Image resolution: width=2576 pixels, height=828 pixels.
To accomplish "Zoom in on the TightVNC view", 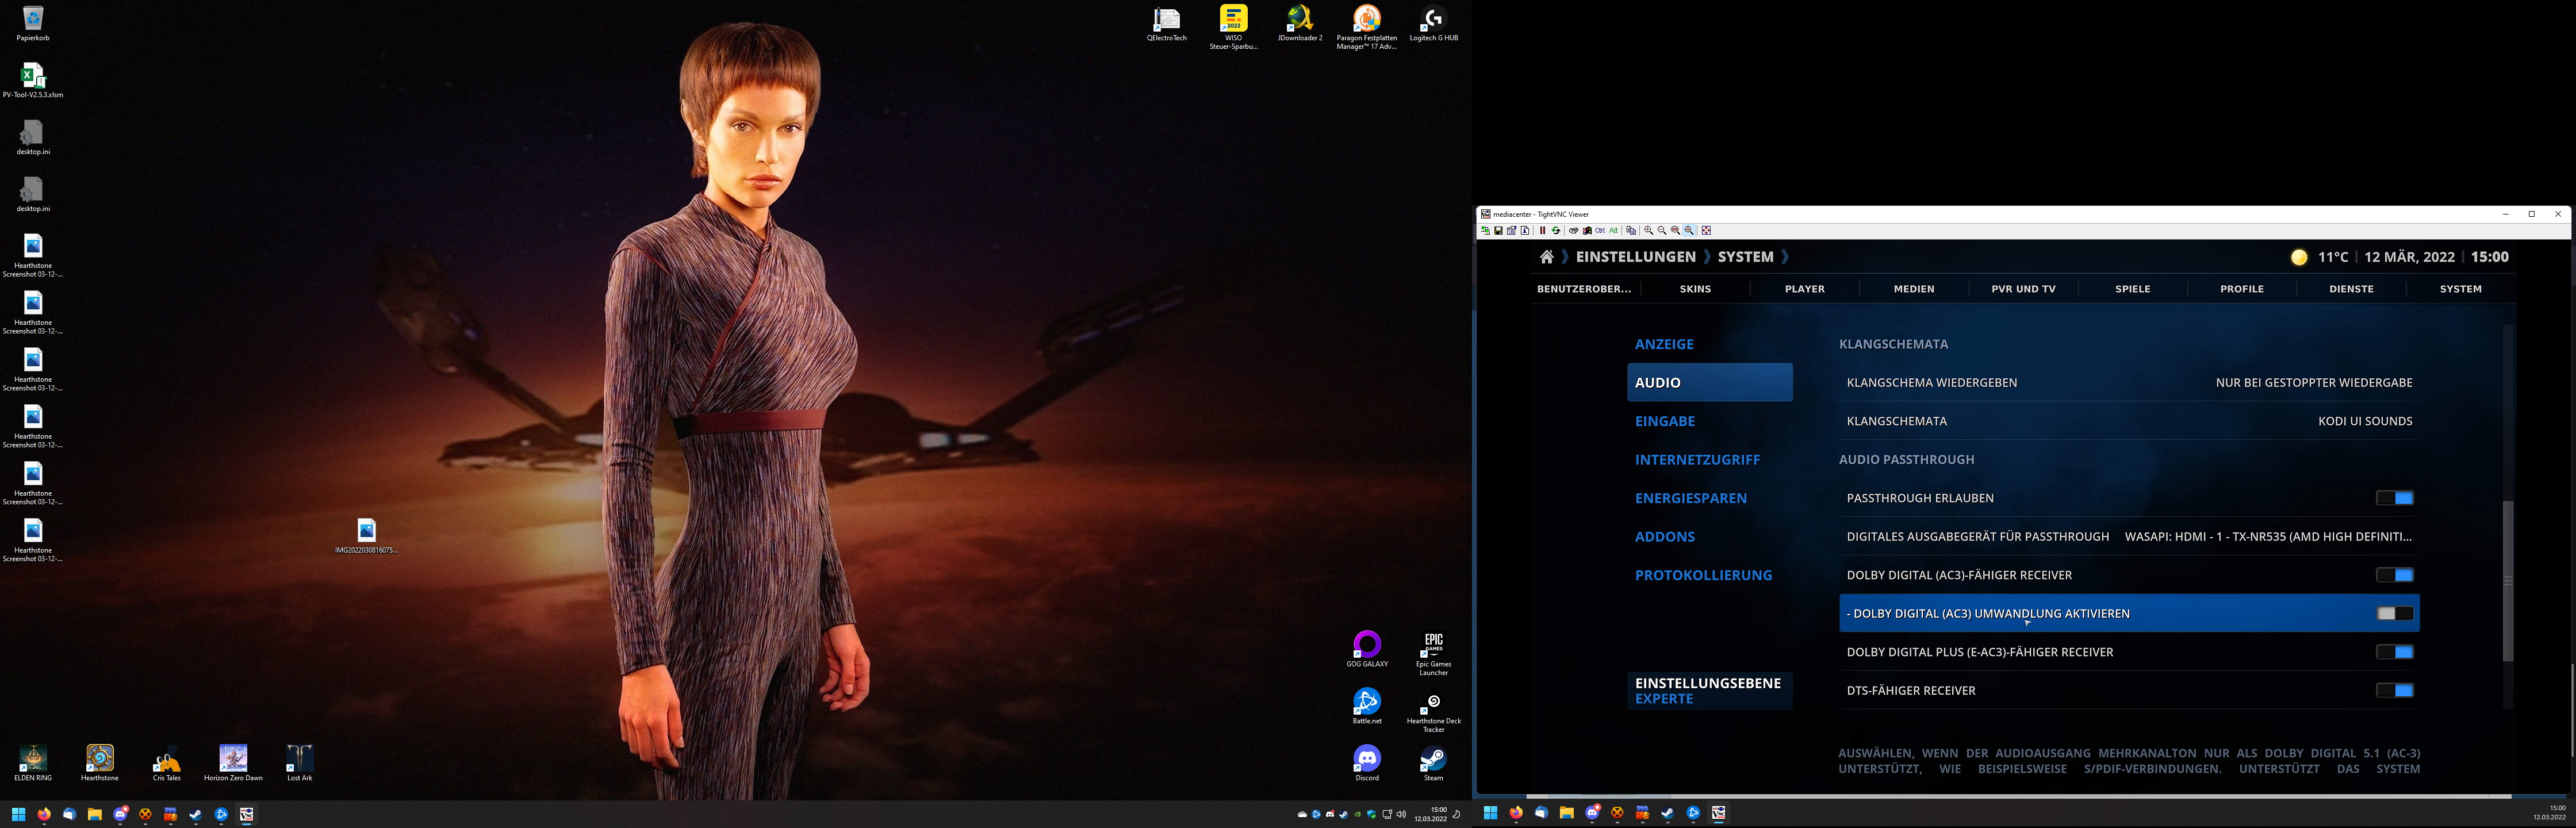I will [x=1649, y=231].
